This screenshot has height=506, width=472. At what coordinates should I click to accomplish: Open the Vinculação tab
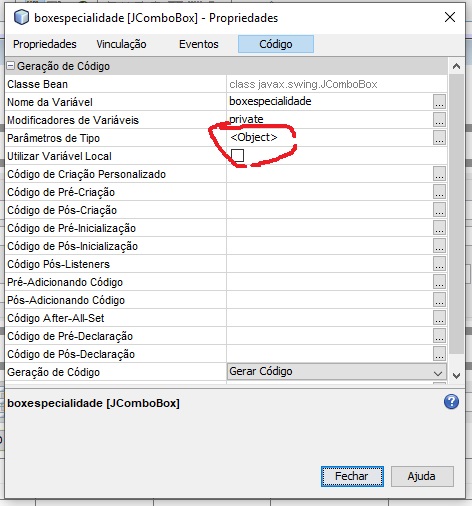click(x=121, y=44)
